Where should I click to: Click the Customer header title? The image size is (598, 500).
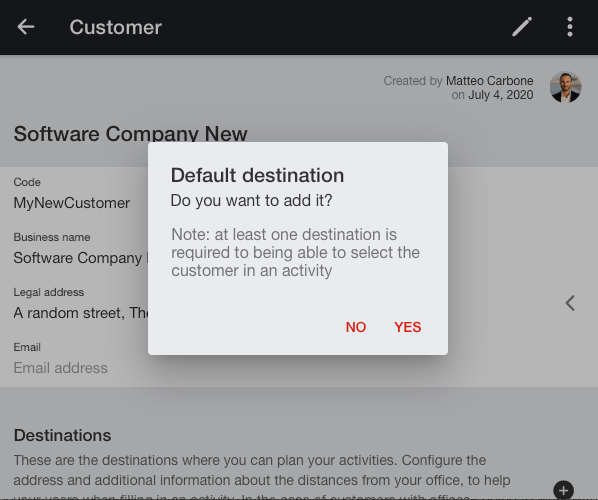(x=116, y=27)
